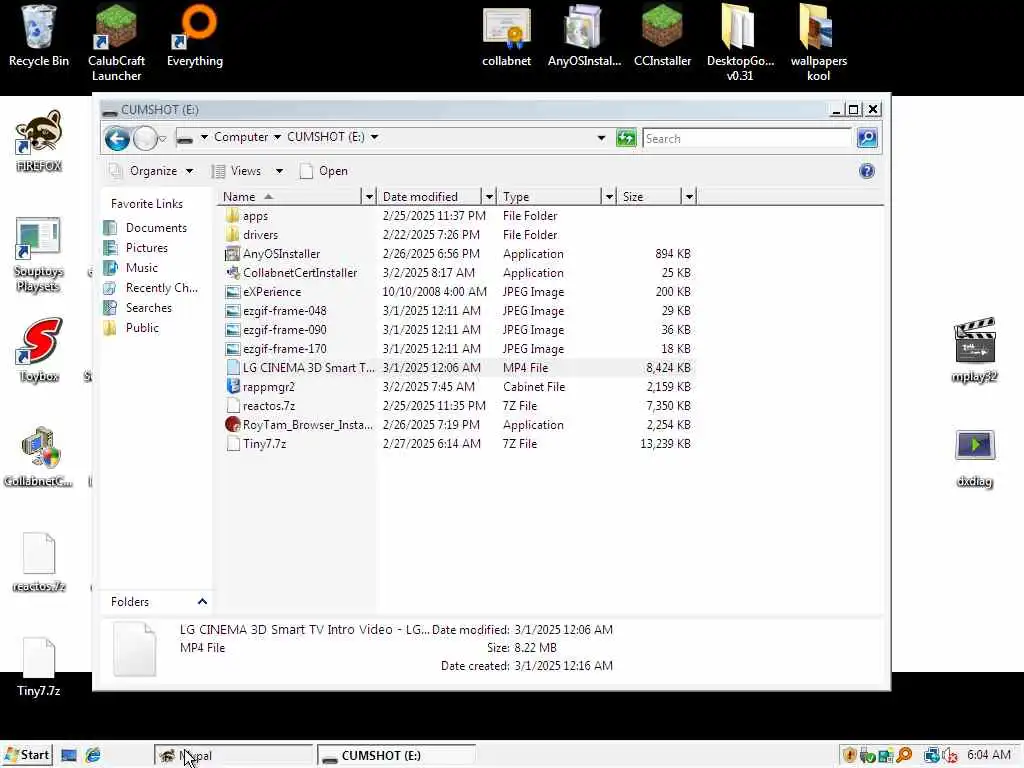Launch Internet Explorer from quick launch
The height and width of the screenshot is (768, 1024).
tap(93, 756)
